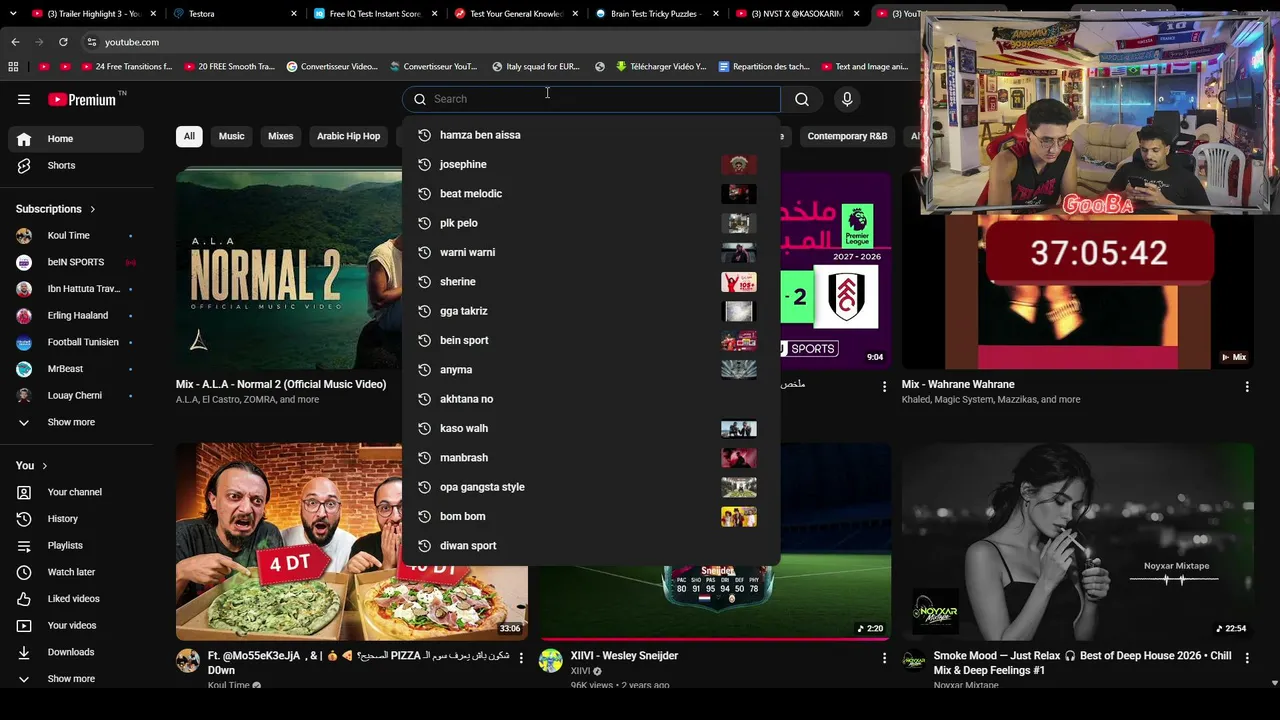This screenshot has height=720, width=1280.
Task: Open options menu for the PIZZA video
Action: [x=521, y=658]
